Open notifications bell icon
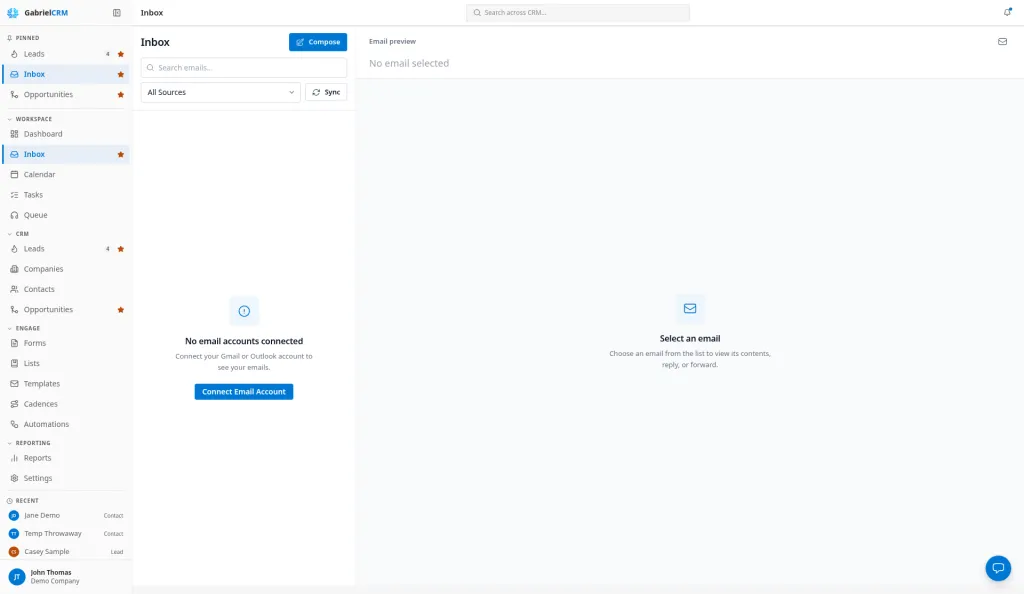Image resolution: width=1024 pixels, height=594 pixels. (x=1007, y=12)
